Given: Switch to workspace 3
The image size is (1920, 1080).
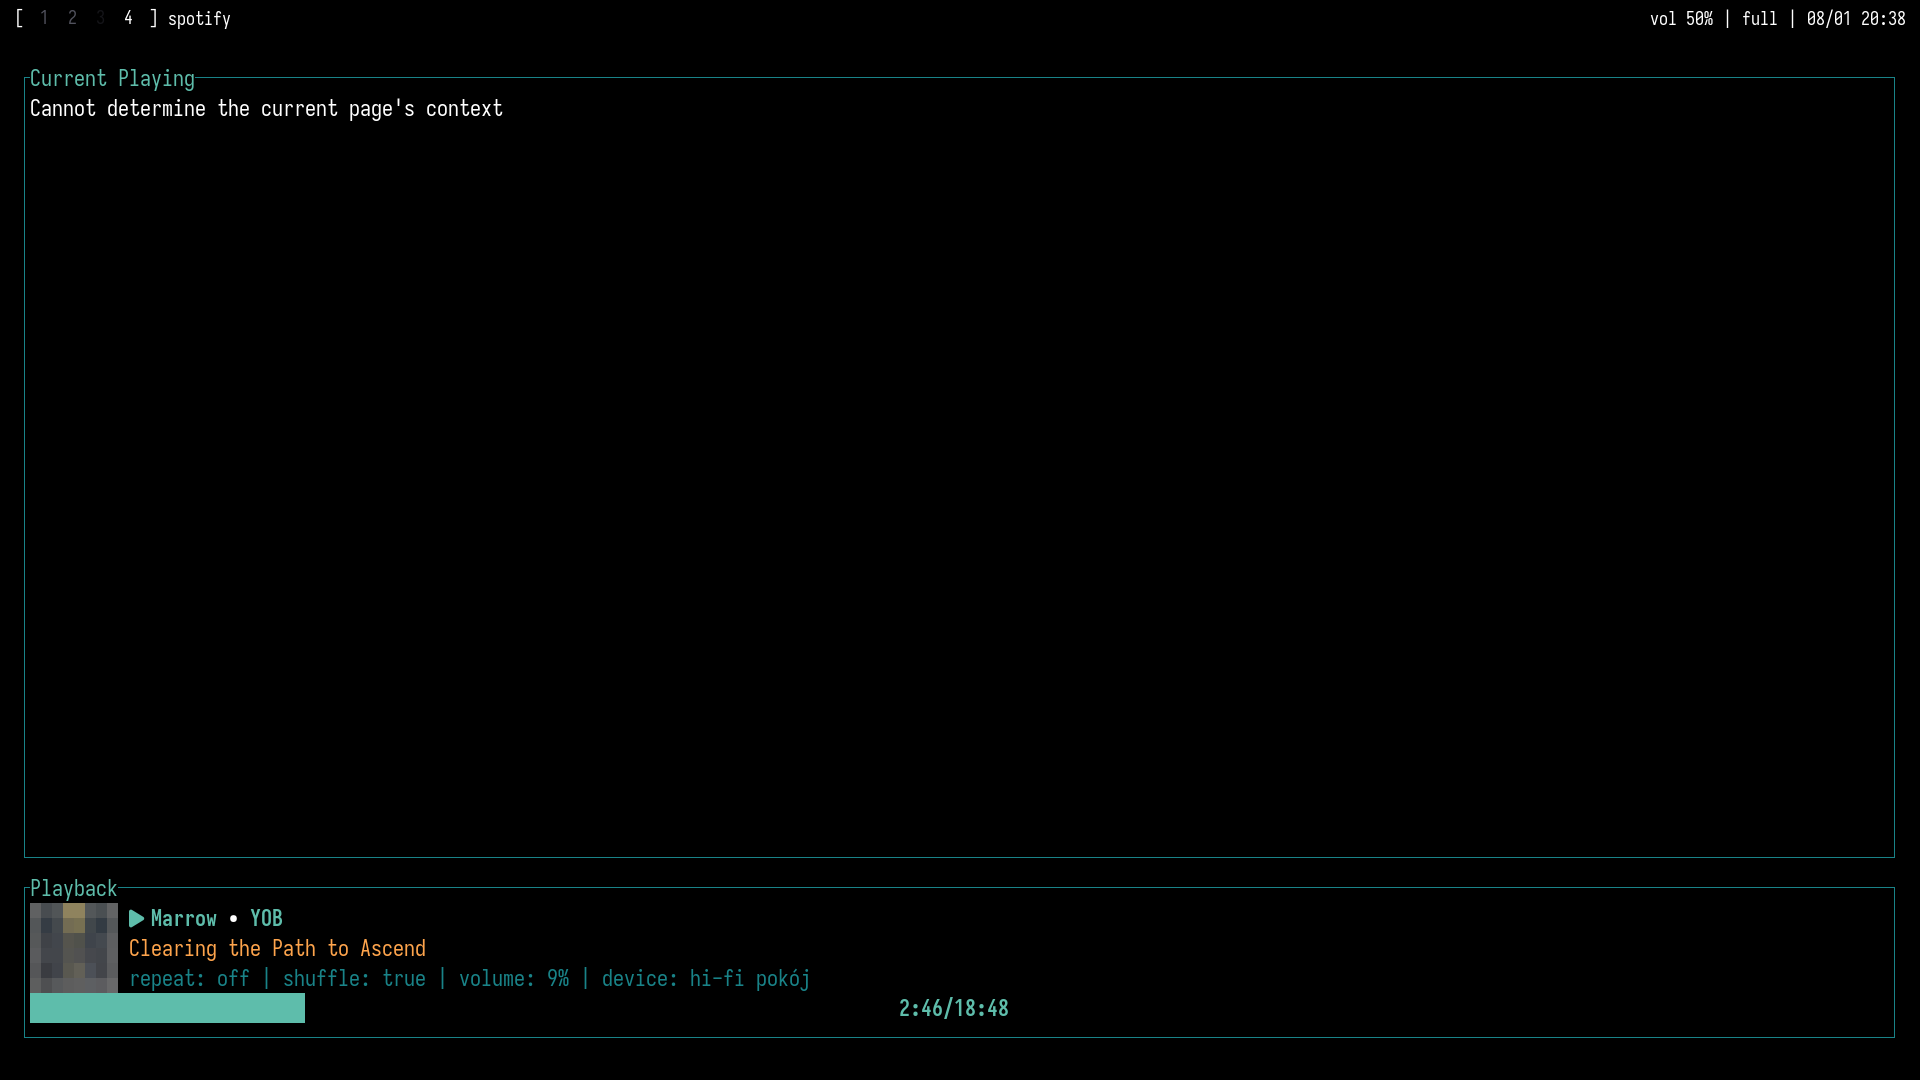Looking at the screenshot, I should [x=100, y=18].
